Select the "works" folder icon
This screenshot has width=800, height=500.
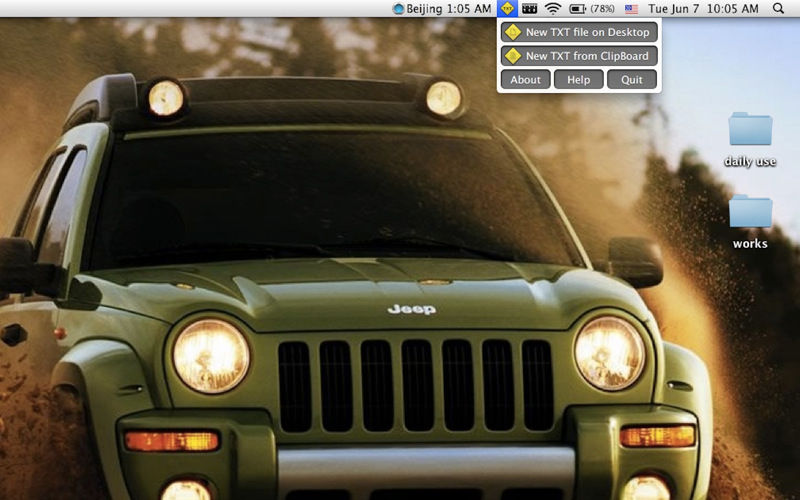750,211
